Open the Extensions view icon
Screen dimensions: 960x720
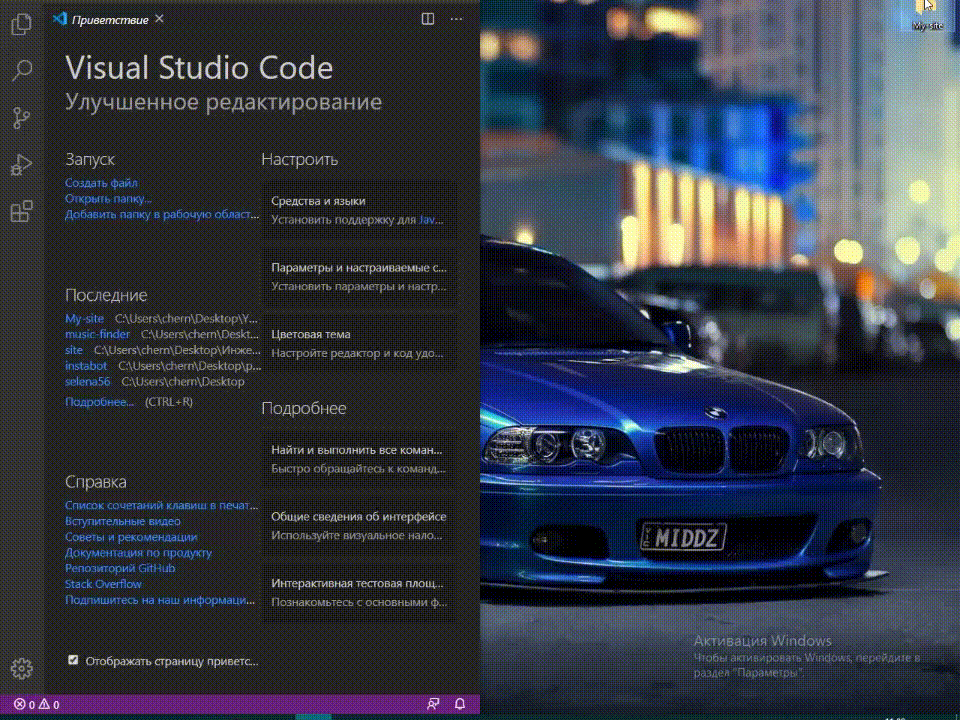click(x=21, y=211)
